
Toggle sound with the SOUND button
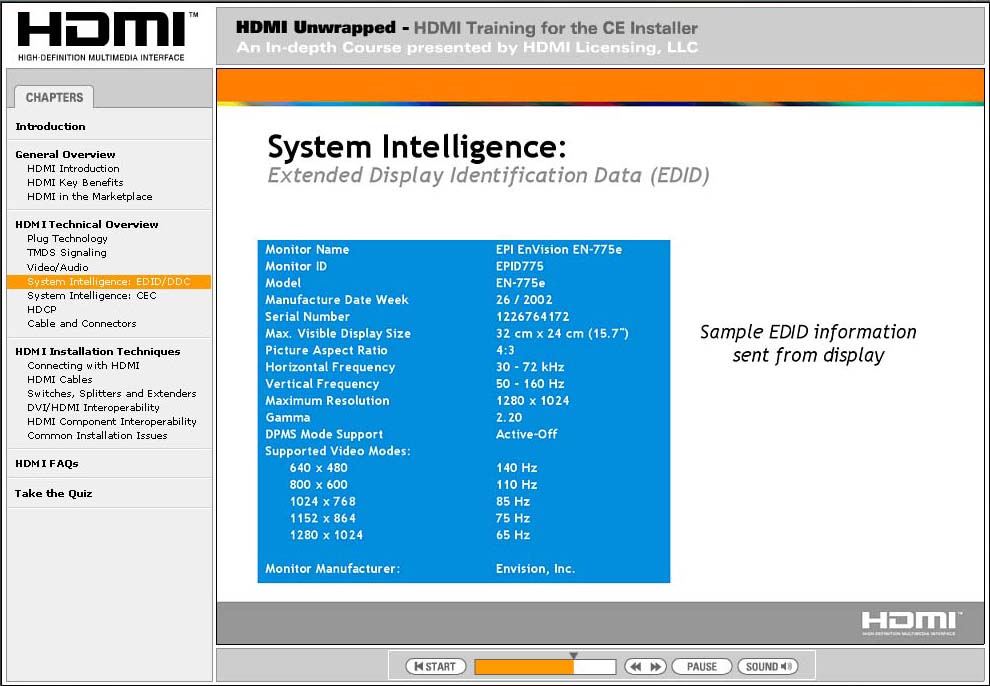coord(768,666)
